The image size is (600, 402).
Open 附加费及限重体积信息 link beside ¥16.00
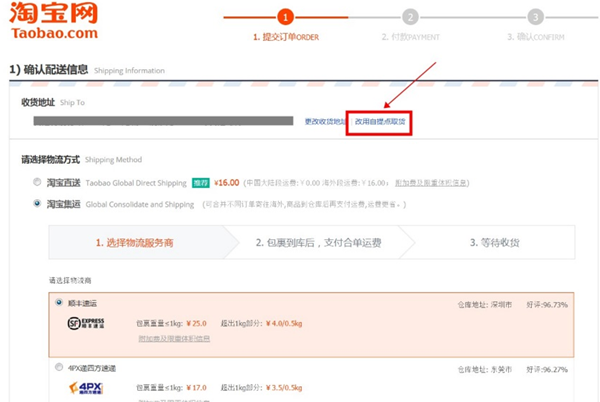pyautogui.click(x=431, y=183)
